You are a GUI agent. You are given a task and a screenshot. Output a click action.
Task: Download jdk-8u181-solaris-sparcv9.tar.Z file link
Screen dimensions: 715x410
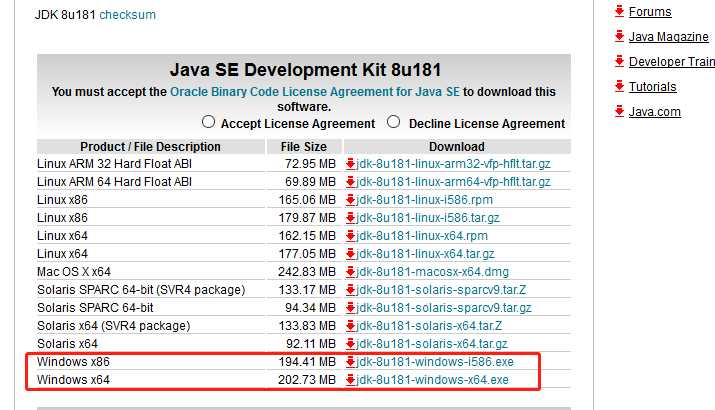pos(441,290)
